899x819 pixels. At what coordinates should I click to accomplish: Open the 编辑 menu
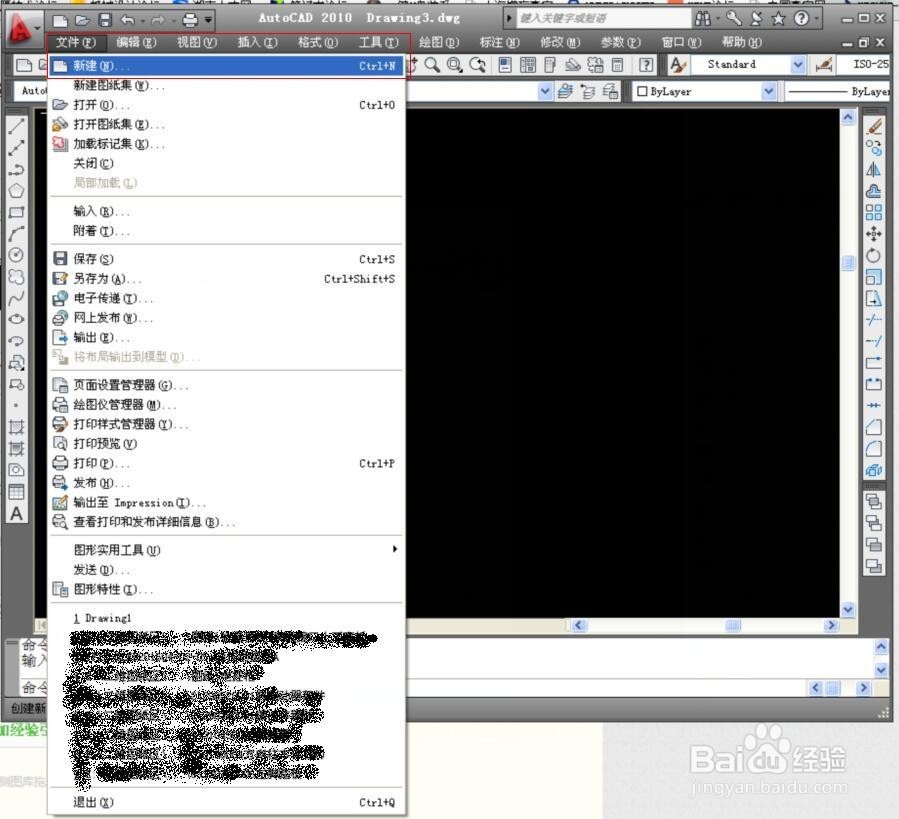(136, 42)
